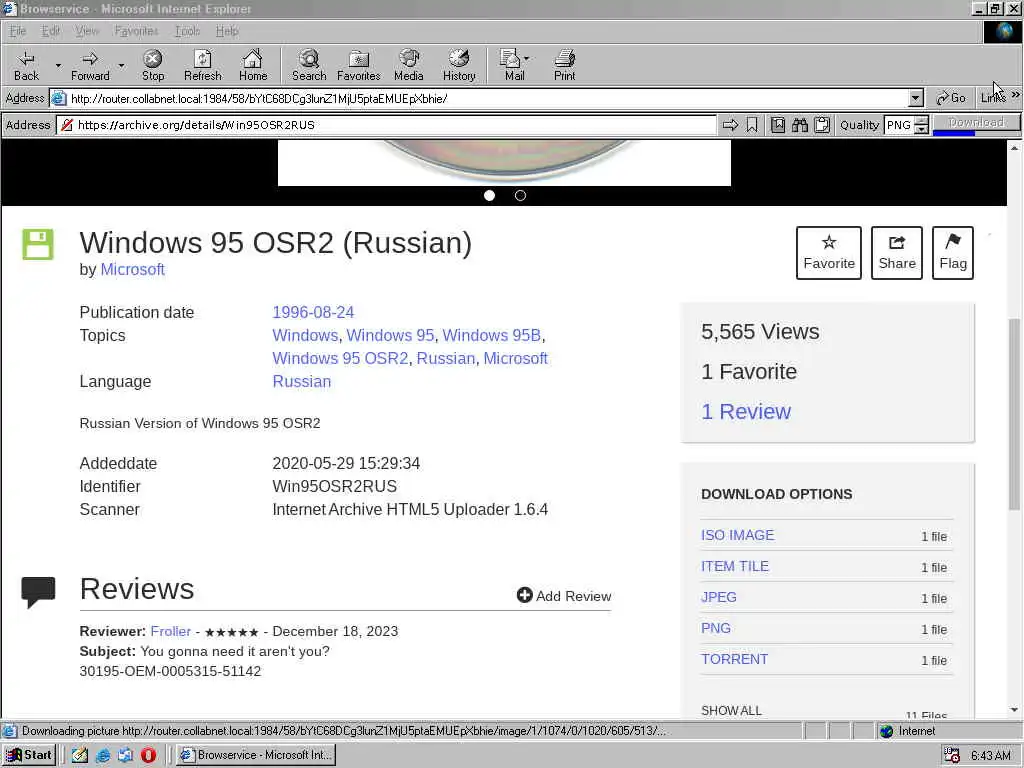This screenshot has width=1024, height=768.
Task: Click the Outlook Express quick launch icon
Action: pos(125,755)
